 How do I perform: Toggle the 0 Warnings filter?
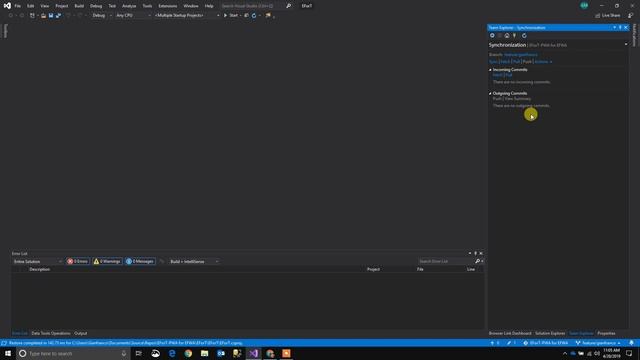click(107, 261)
